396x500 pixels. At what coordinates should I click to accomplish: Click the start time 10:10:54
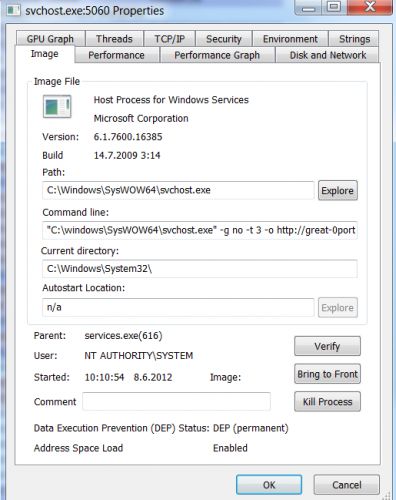(x=104, y=377)
